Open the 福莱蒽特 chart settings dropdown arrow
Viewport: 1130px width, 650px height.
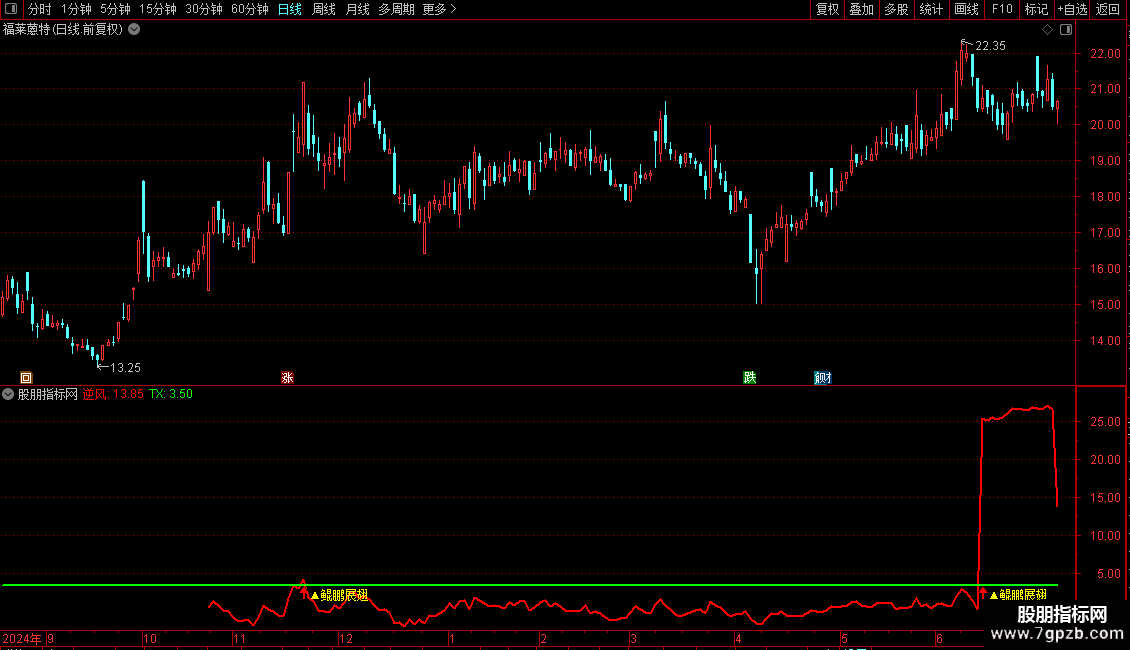click(134, 30)
